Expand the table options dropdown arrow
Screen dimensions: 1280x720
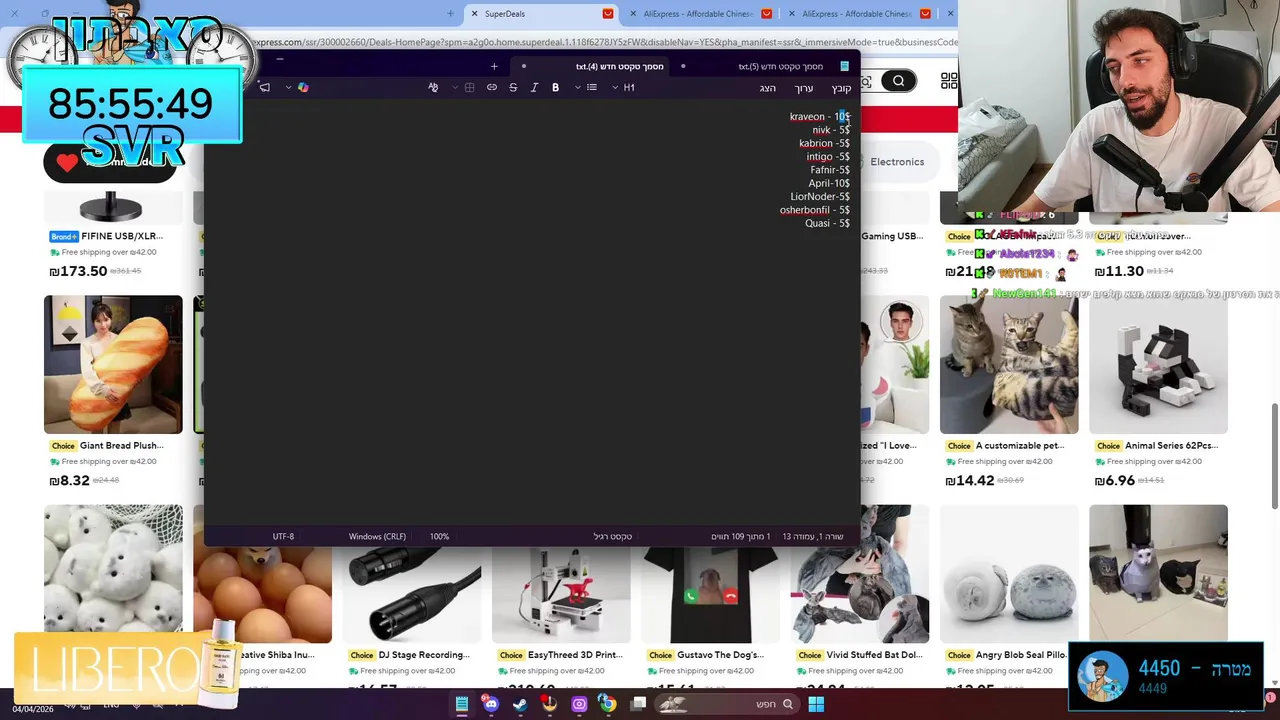pyautogui.click(x=454, y=88)
